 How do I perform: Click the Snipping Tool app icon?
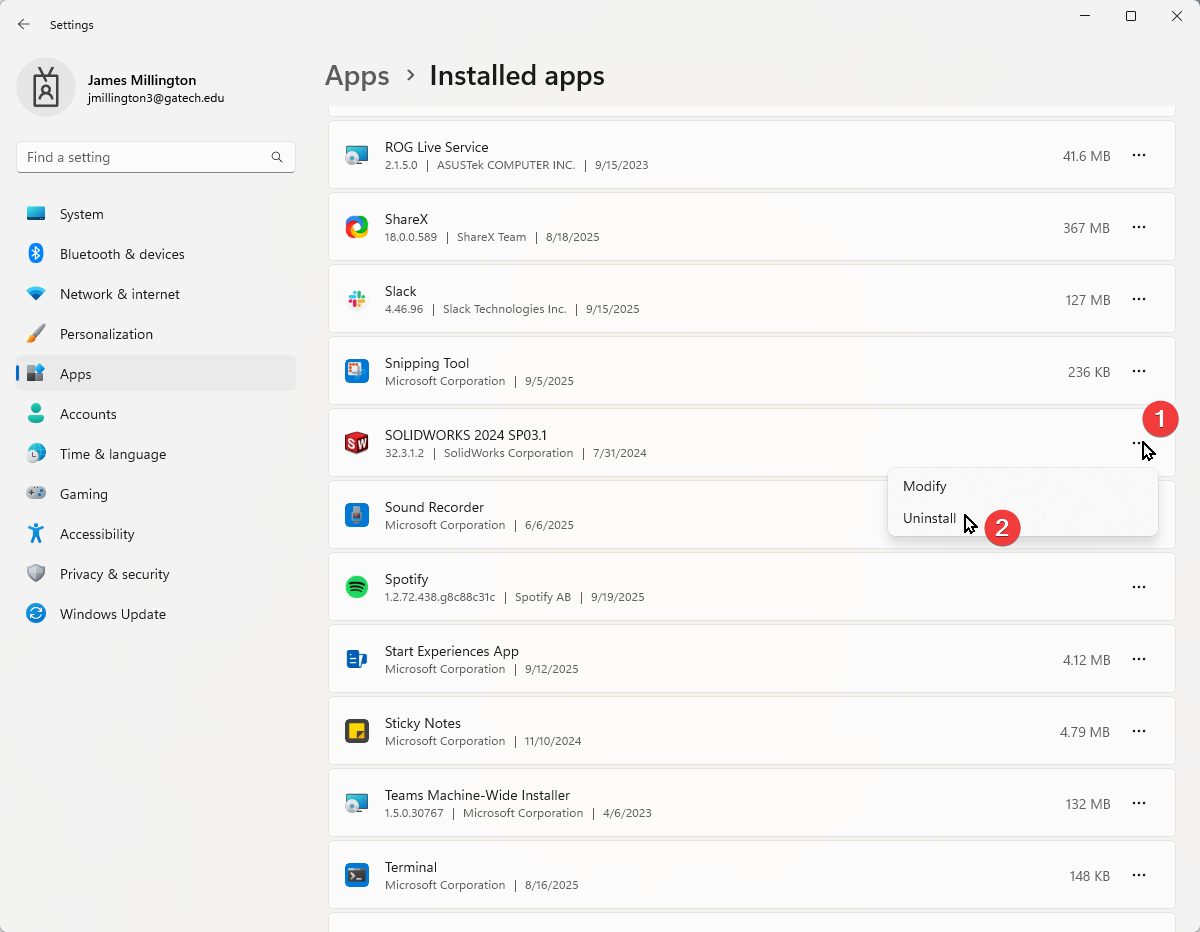[x=357, y=371]
